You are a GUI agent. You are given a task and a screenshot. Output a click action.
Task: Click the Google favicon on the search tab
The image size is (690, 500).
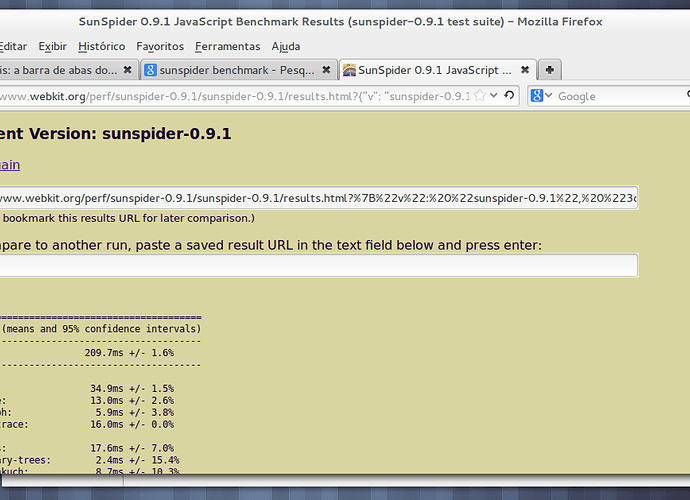tap(150, 70)
